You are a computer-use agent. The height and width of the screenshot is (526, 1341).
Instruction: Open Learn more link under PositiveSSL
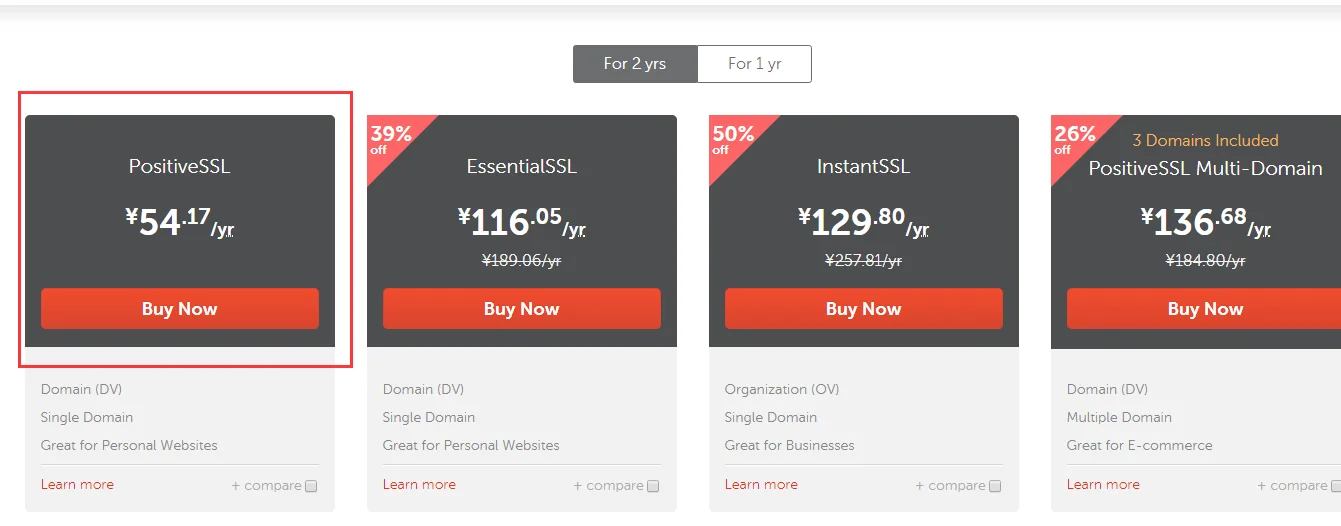[77, 485]
